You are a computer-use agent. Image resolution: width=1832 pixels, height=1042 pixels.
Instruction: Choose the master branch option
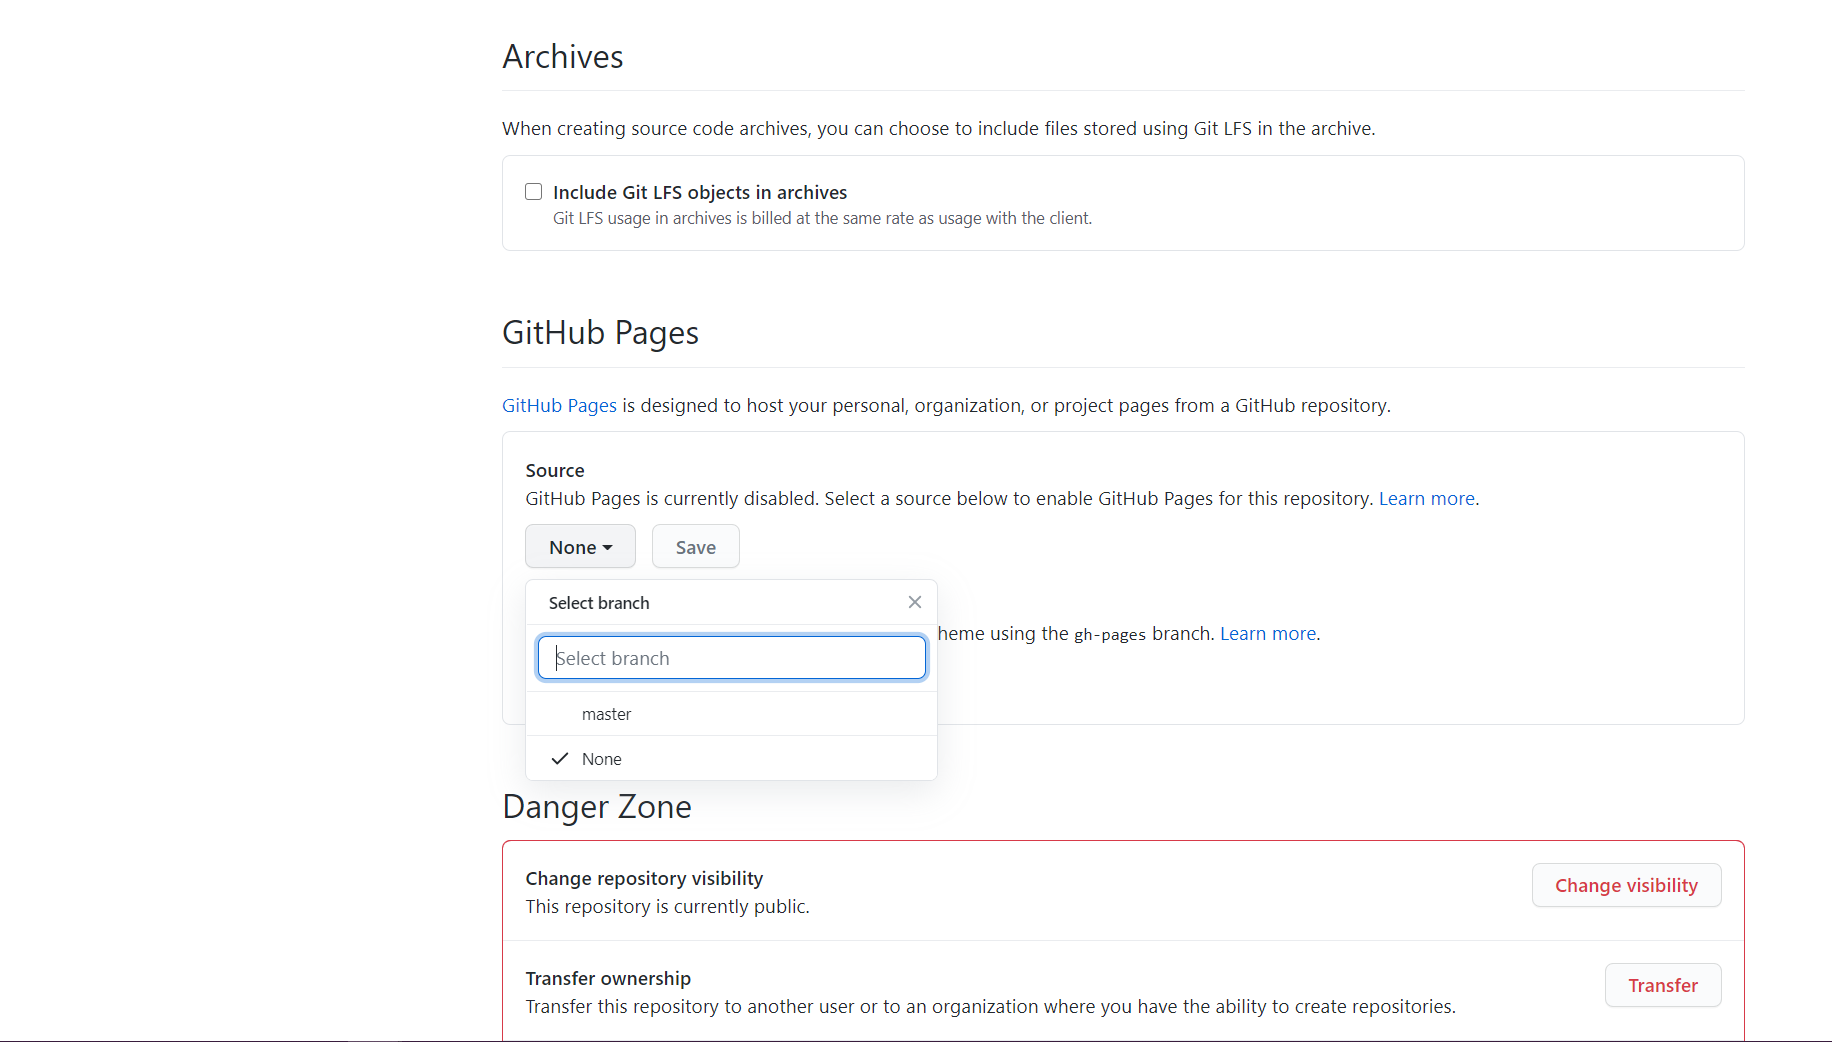click(731, 714)
